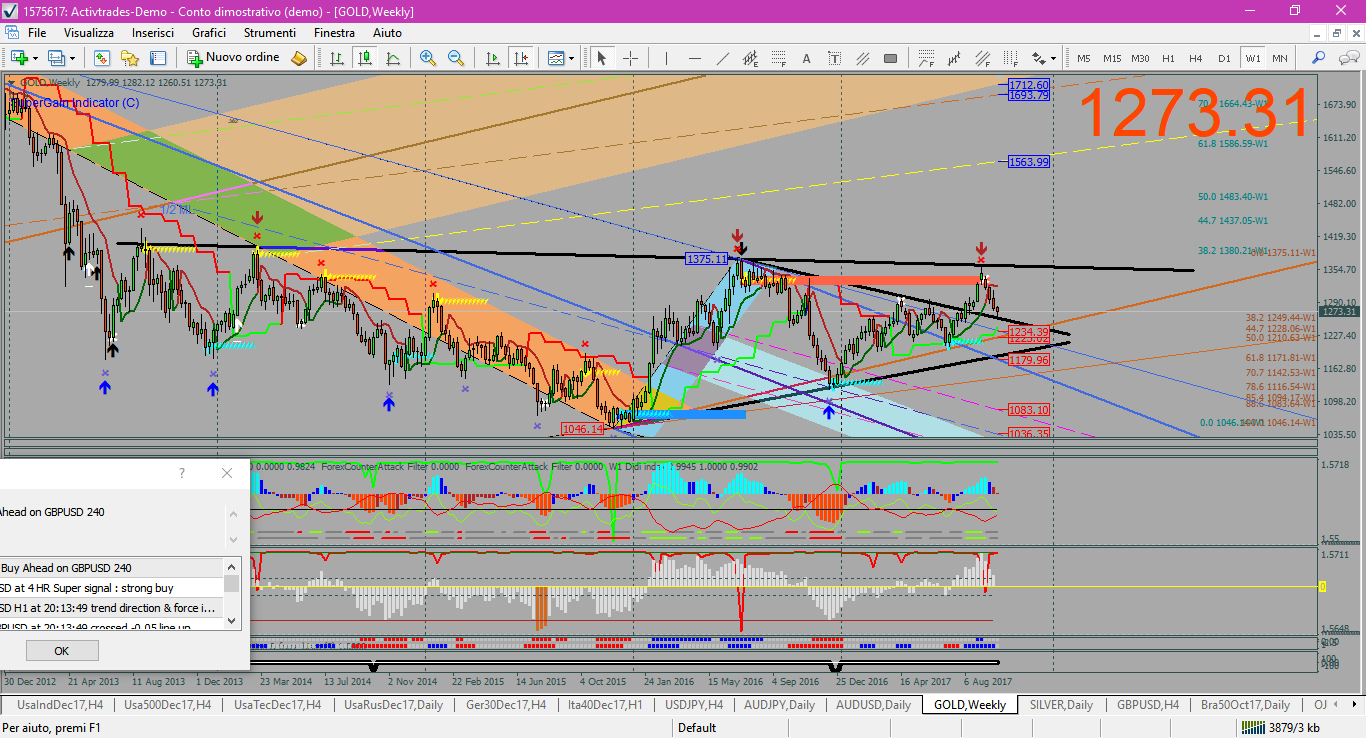Open help question mark in alert dialog
The height and width of the screenshot is (738, 1366).
[x=181, y=473]
